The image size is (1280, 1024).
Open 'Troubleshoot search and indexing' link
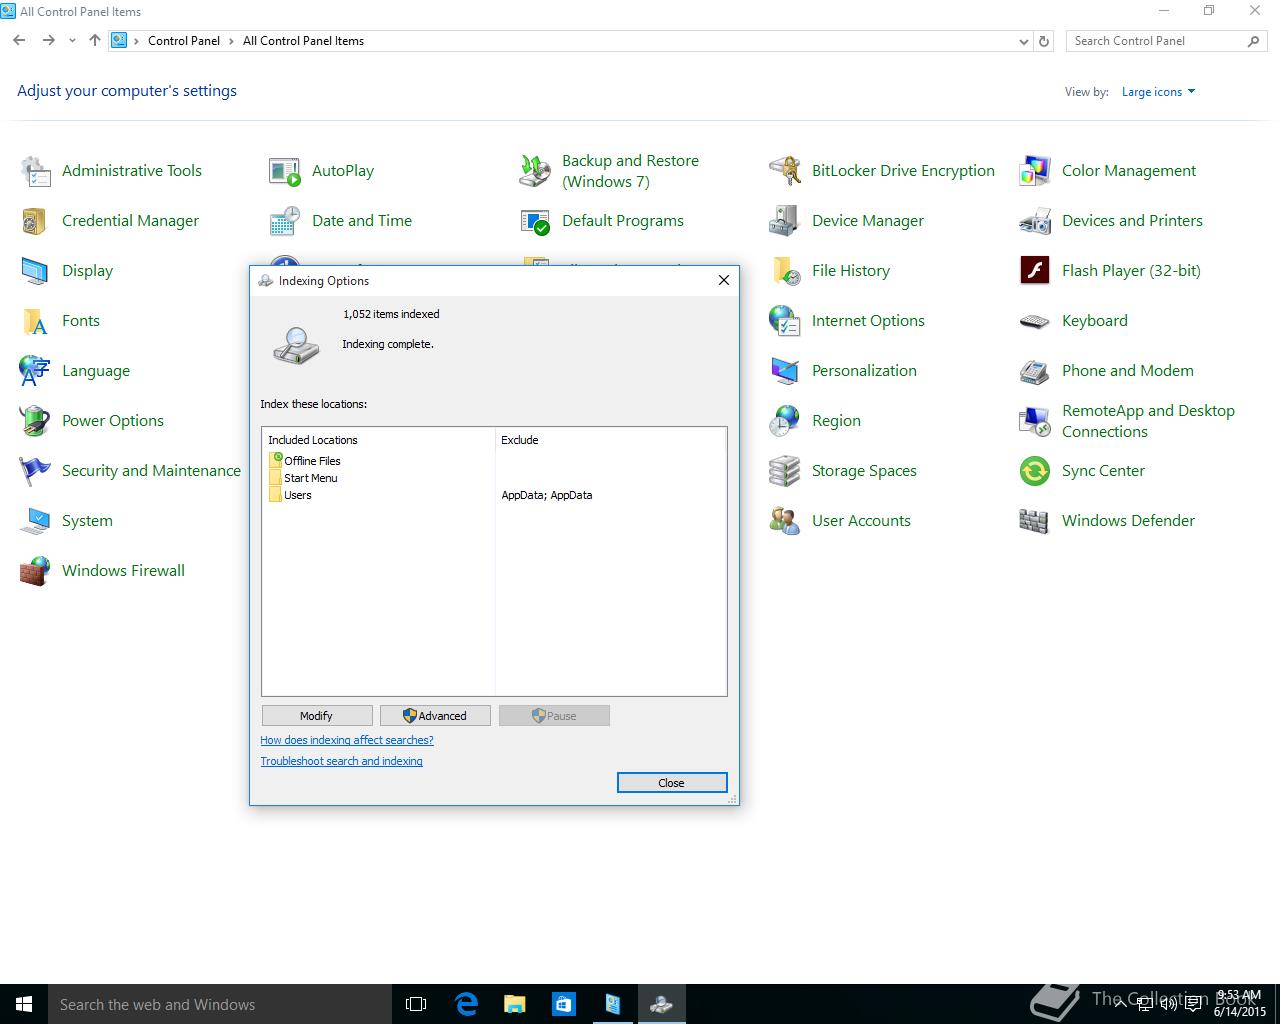point(342,761)
